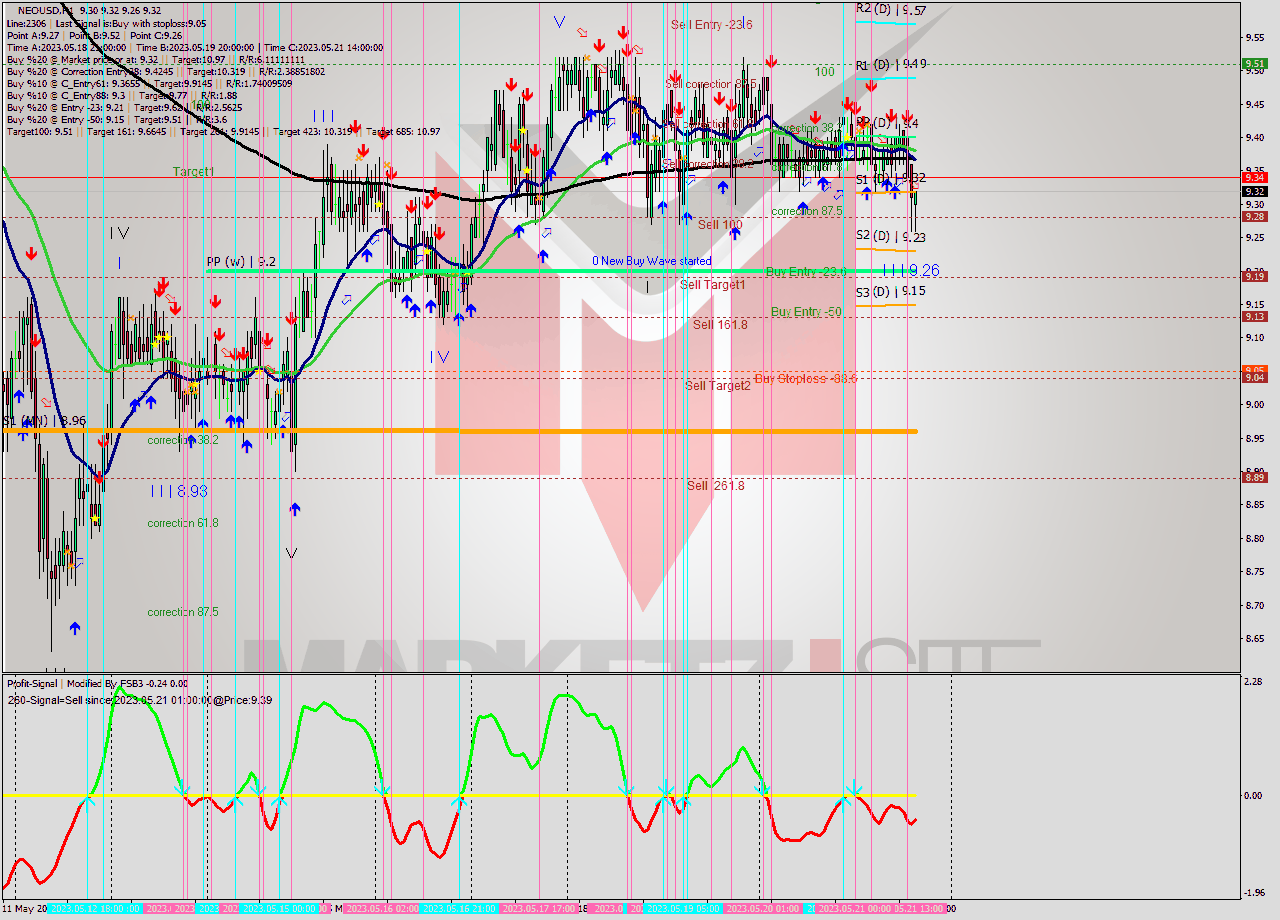
Task: Click the 9.28 price tag on axis
Action: coord(1254,216)
